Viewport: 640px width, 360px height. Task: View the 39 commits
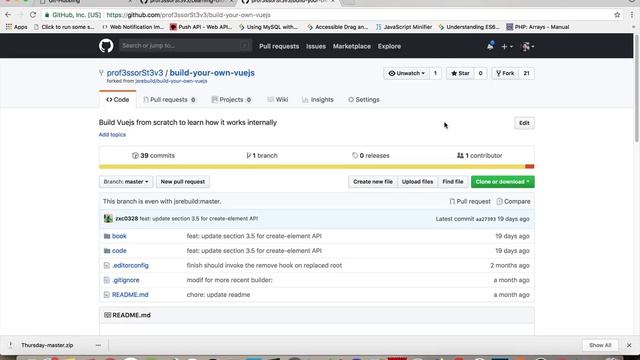[x=153, y=156]
